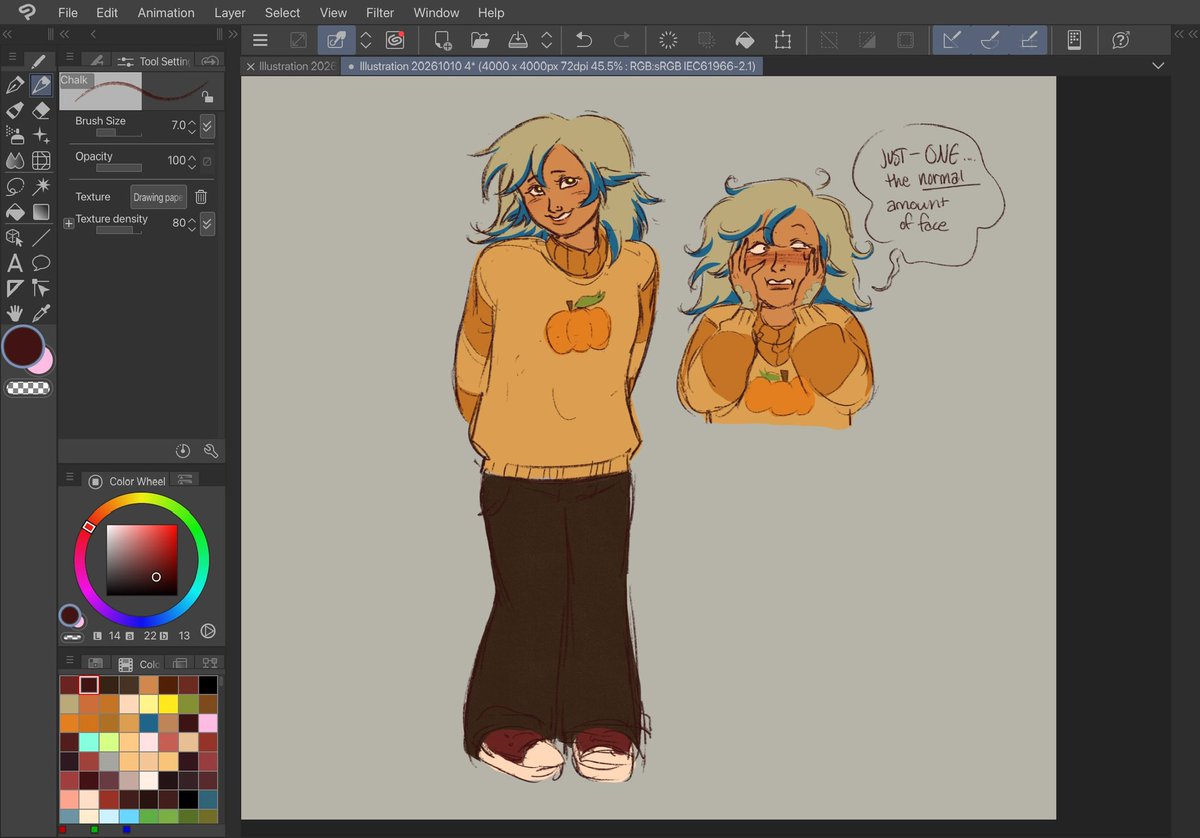
Task: Click the Open file folder icon
Action: [480, 40]
